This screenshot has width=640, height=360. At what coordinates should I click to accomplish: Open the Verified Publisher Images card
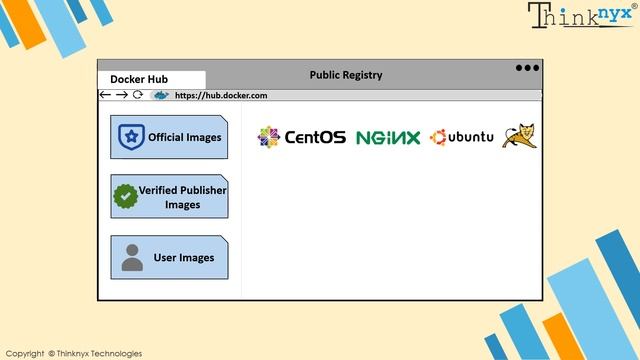(169, 196)
